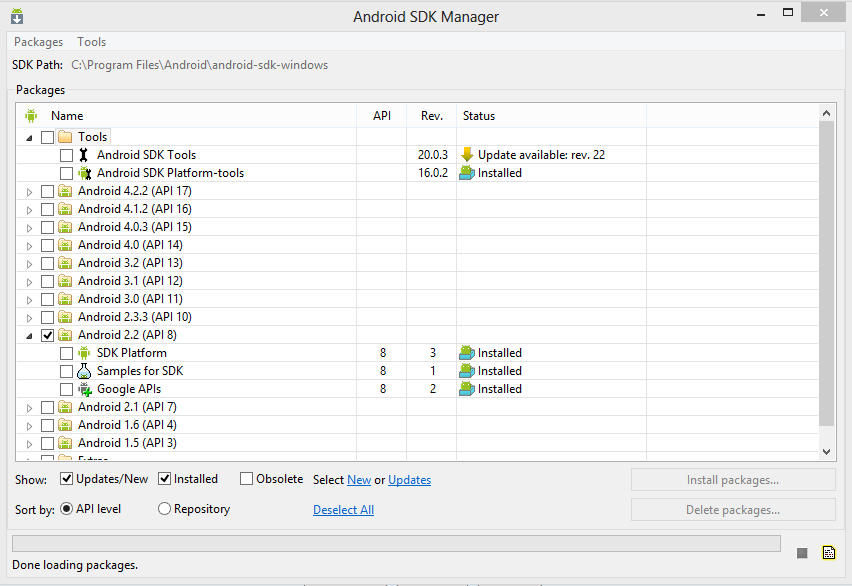Open the log window icon at bottom right

point(828,553)
